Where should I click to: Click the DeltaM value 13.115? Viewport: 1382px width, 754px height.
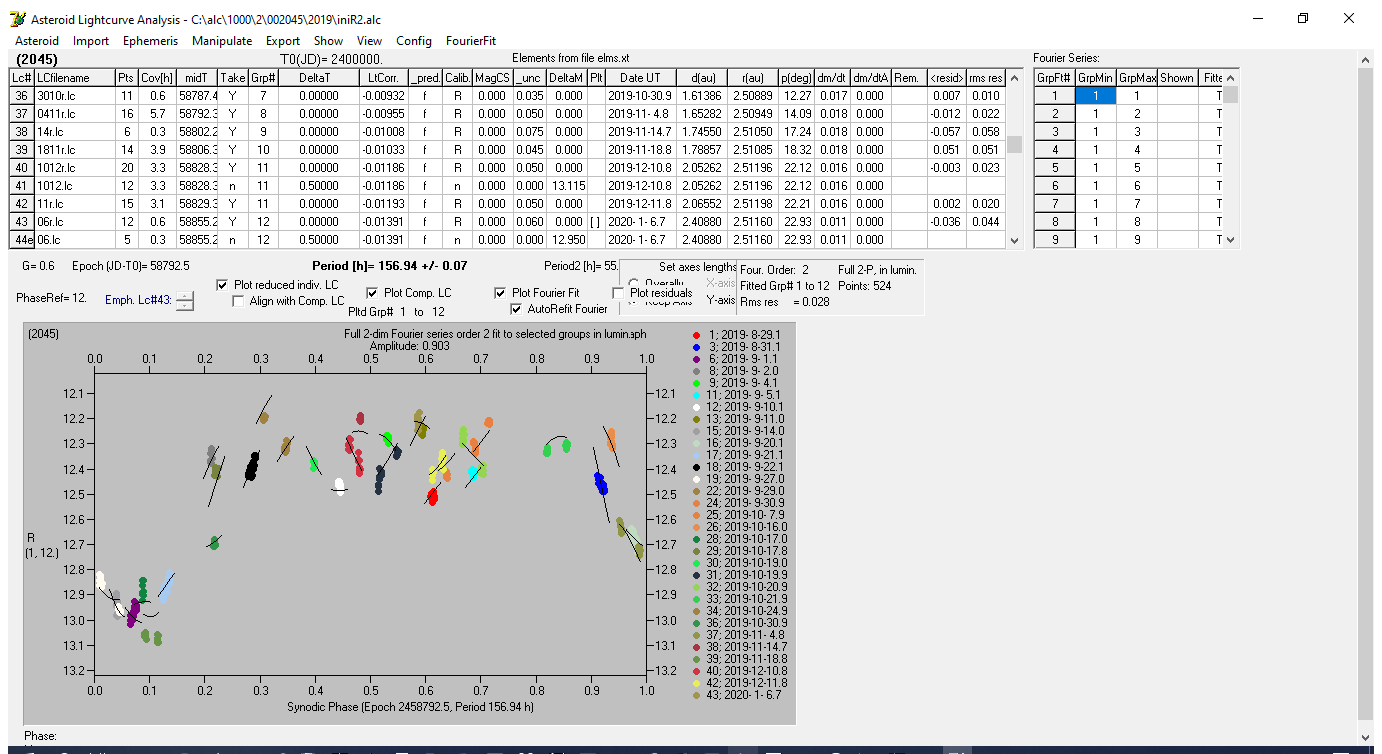pyautogui.click(x=567, y=186)
